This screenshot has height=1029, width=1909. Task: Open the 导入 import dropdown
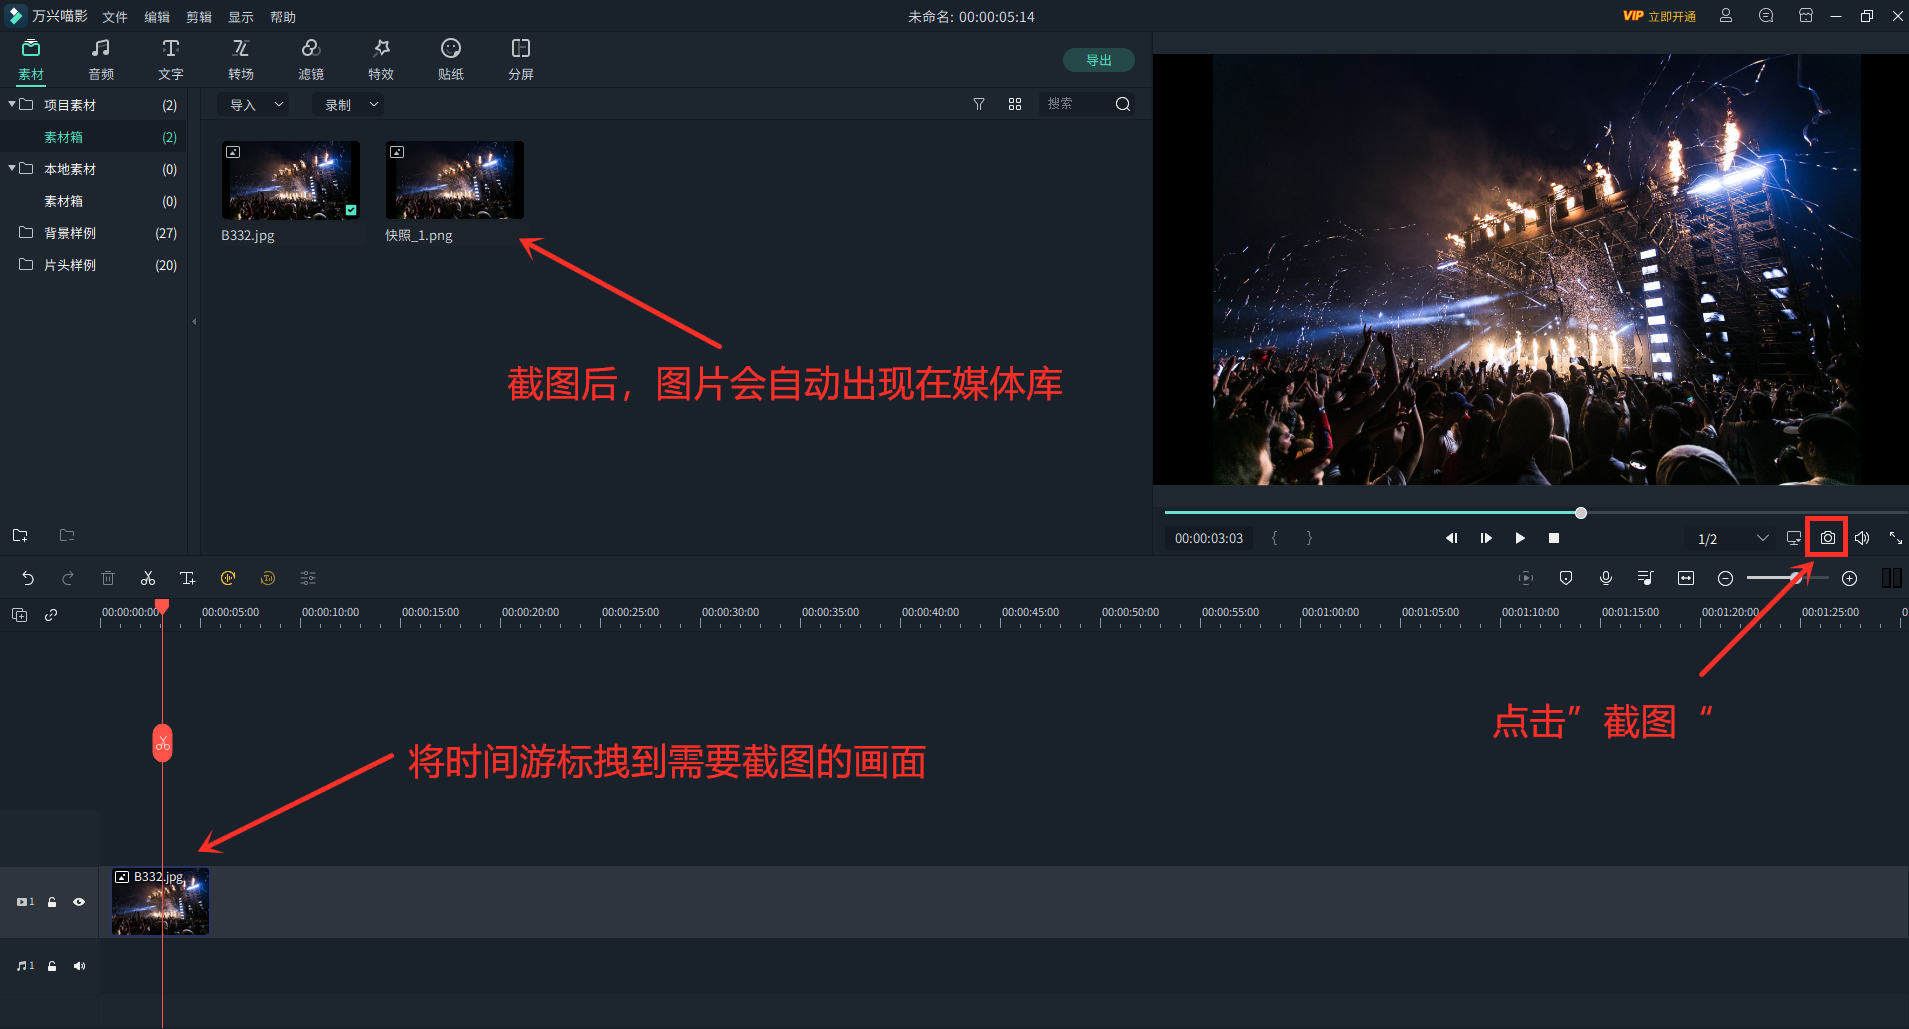[252, 104]
